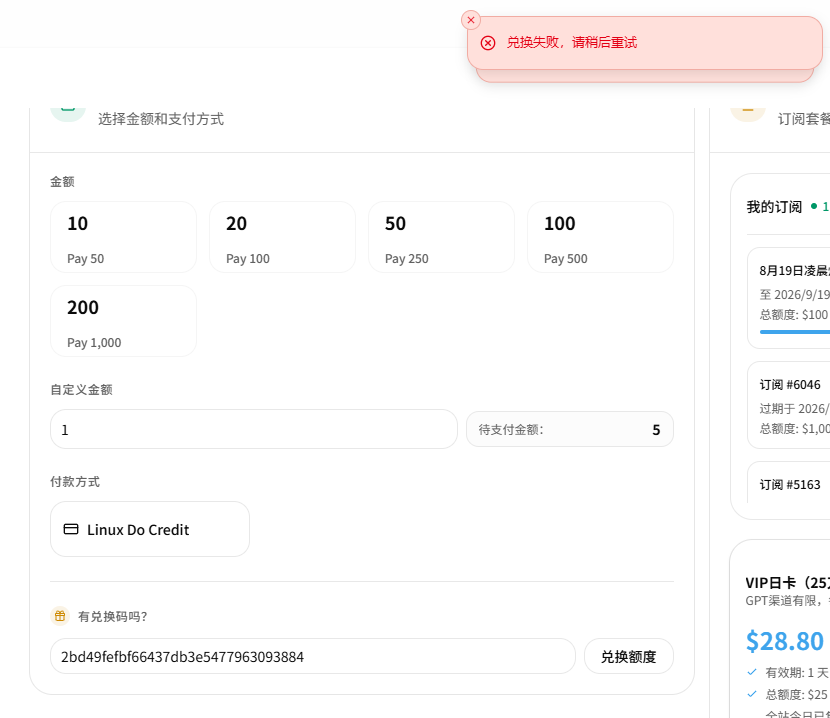Click the checkmark beside 总额度: $25
The image size is (830, 718).
coord(752,694)
